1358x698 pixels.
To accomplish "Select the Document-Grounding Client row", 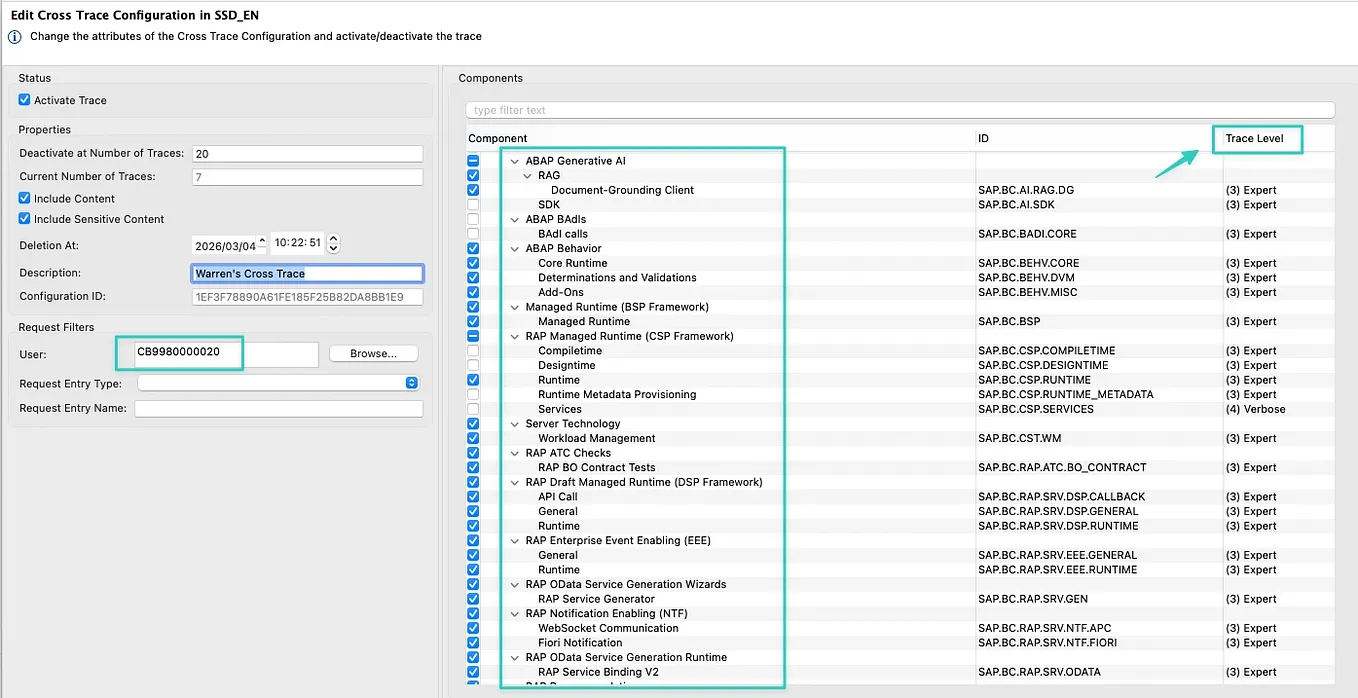I will pyautogui.click(x=900, y=190).
